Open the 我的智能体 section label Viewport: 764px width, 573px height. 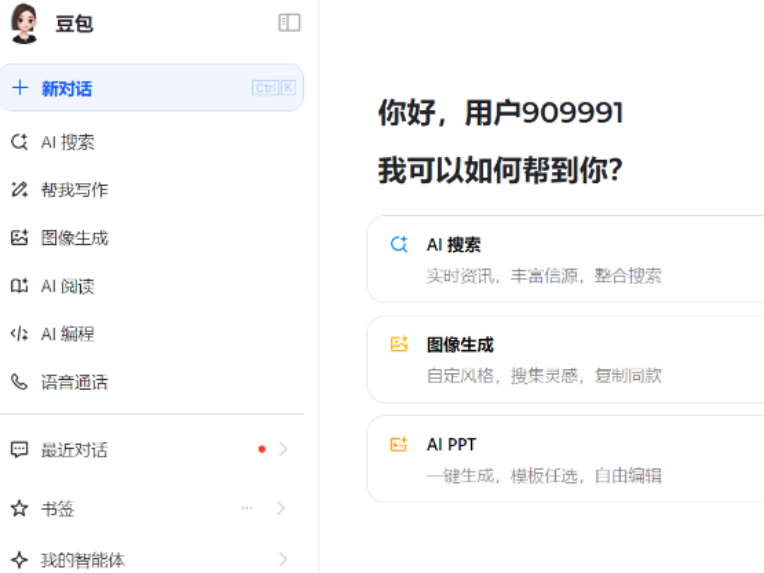click(83, 560)
